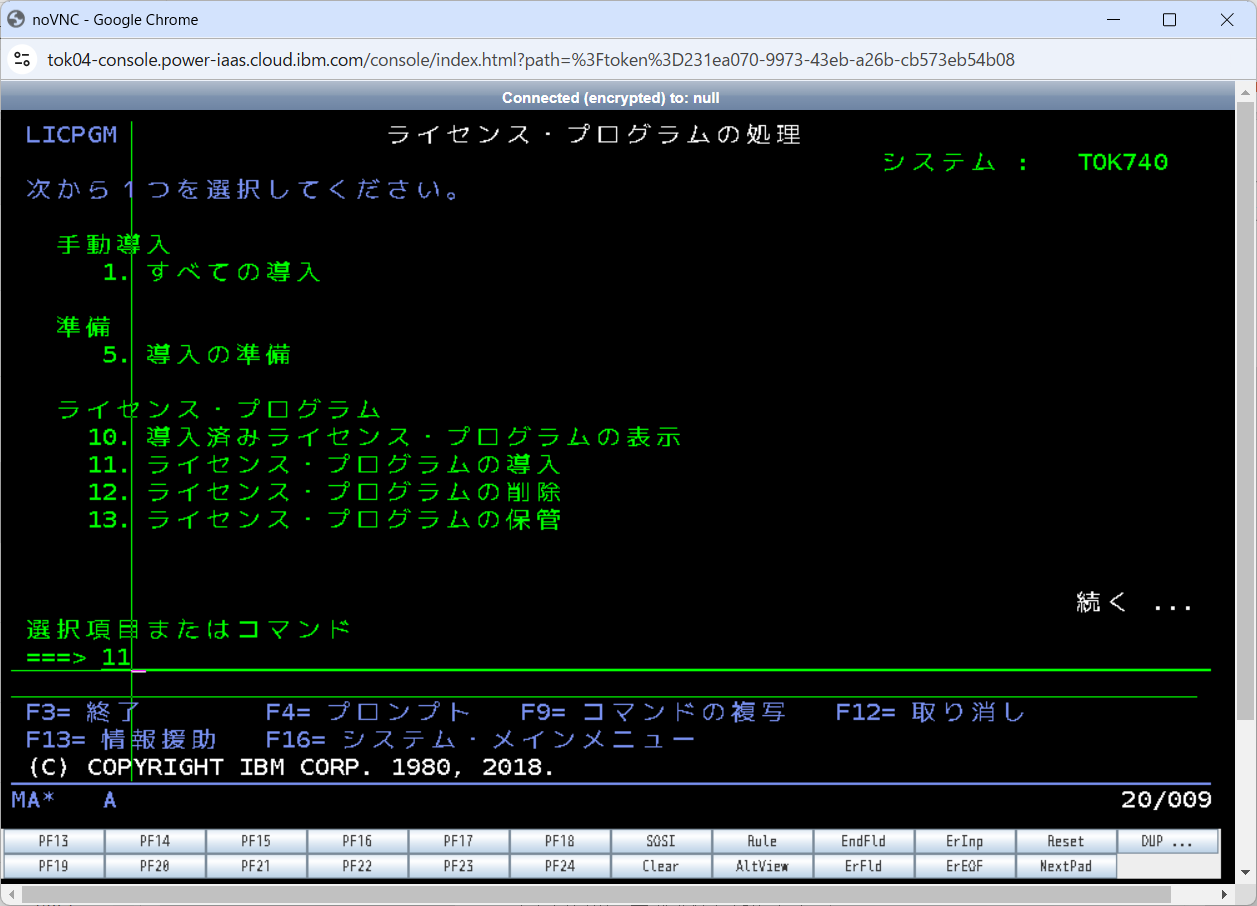Click the PF18 key button
Viewport: 1257px width, 906px height.
(560, 841)
